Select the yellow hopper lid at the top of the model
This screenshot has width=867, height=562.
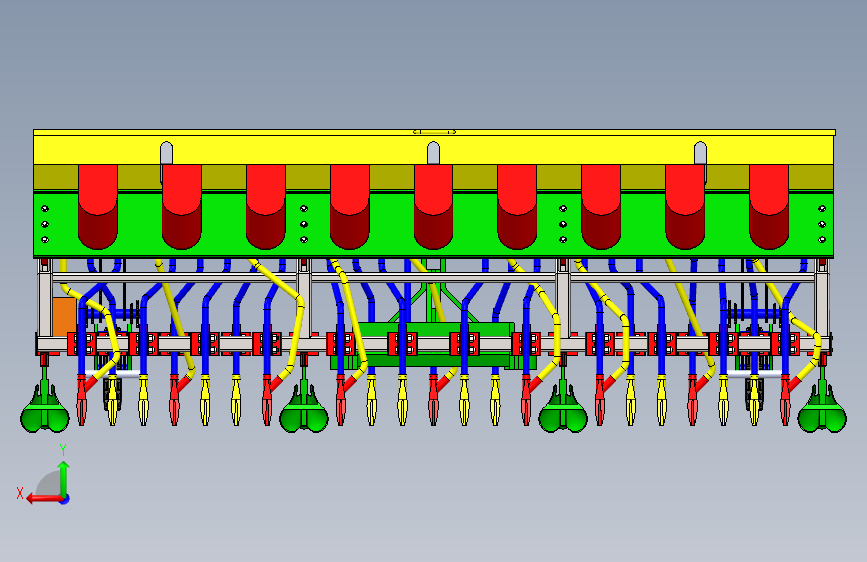[434, 148]
